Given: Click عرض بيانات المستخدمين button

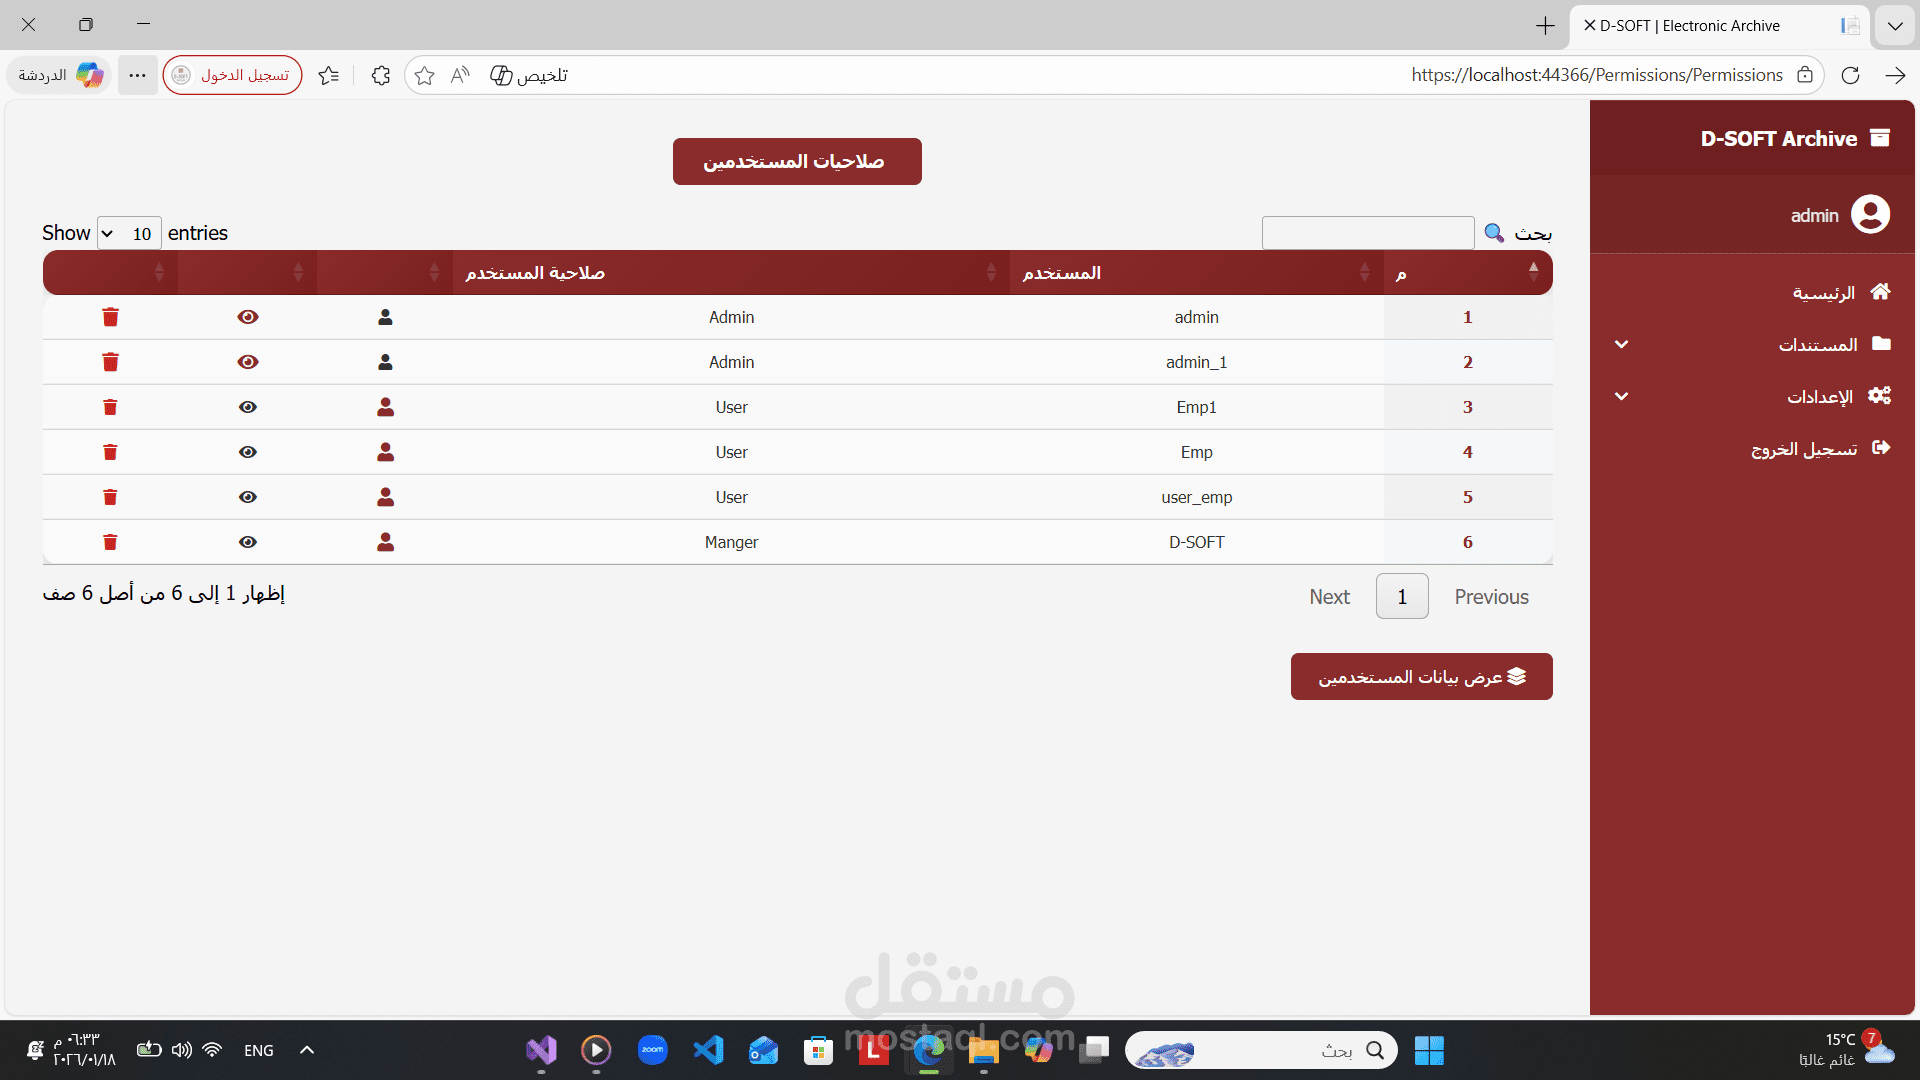Looking at the screenshot, I should 1421,677.
